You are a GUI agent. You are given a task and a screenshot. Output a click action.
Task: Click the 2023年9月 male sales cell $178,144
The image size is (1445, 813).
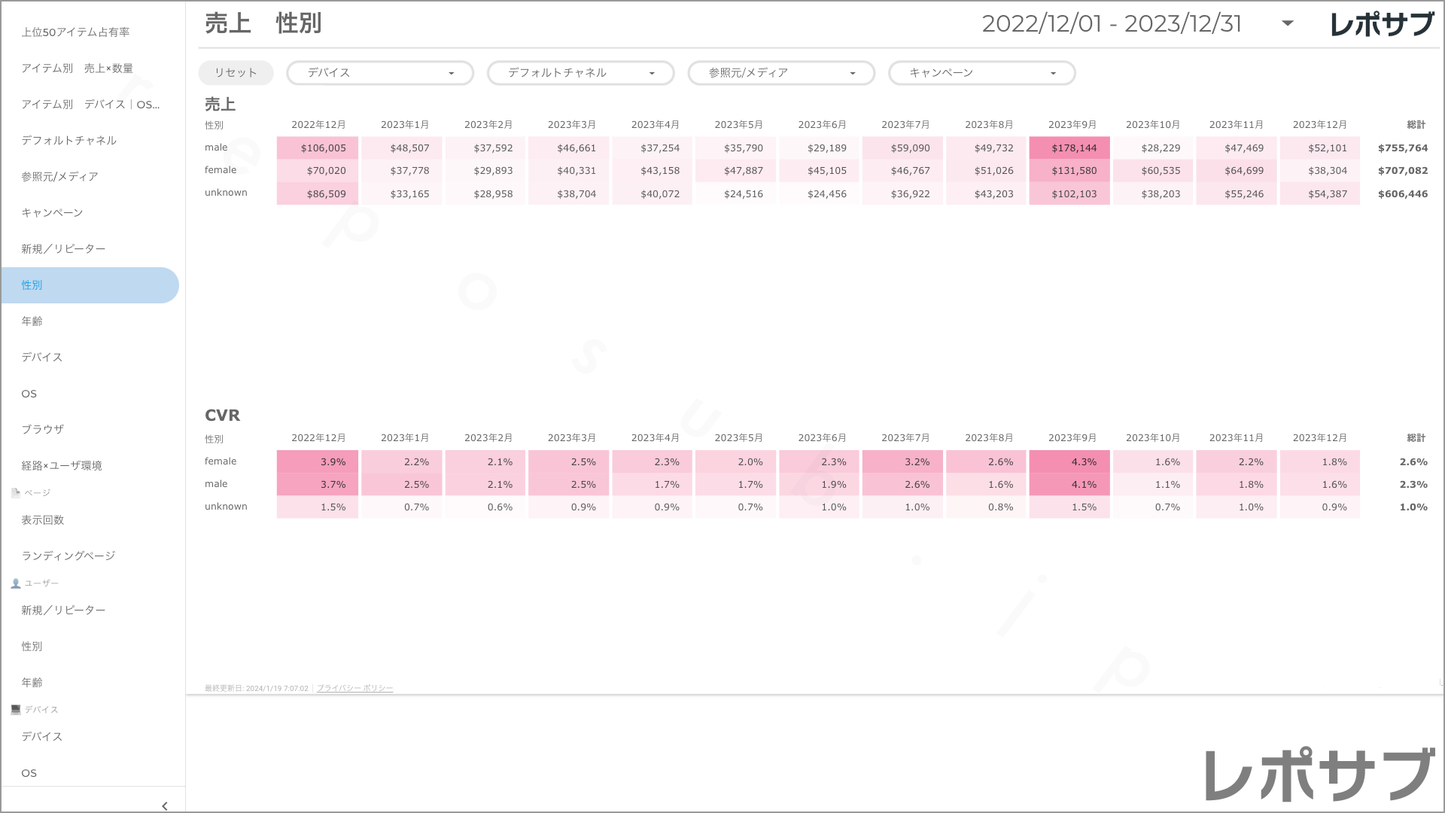(x=1070, y=148)
